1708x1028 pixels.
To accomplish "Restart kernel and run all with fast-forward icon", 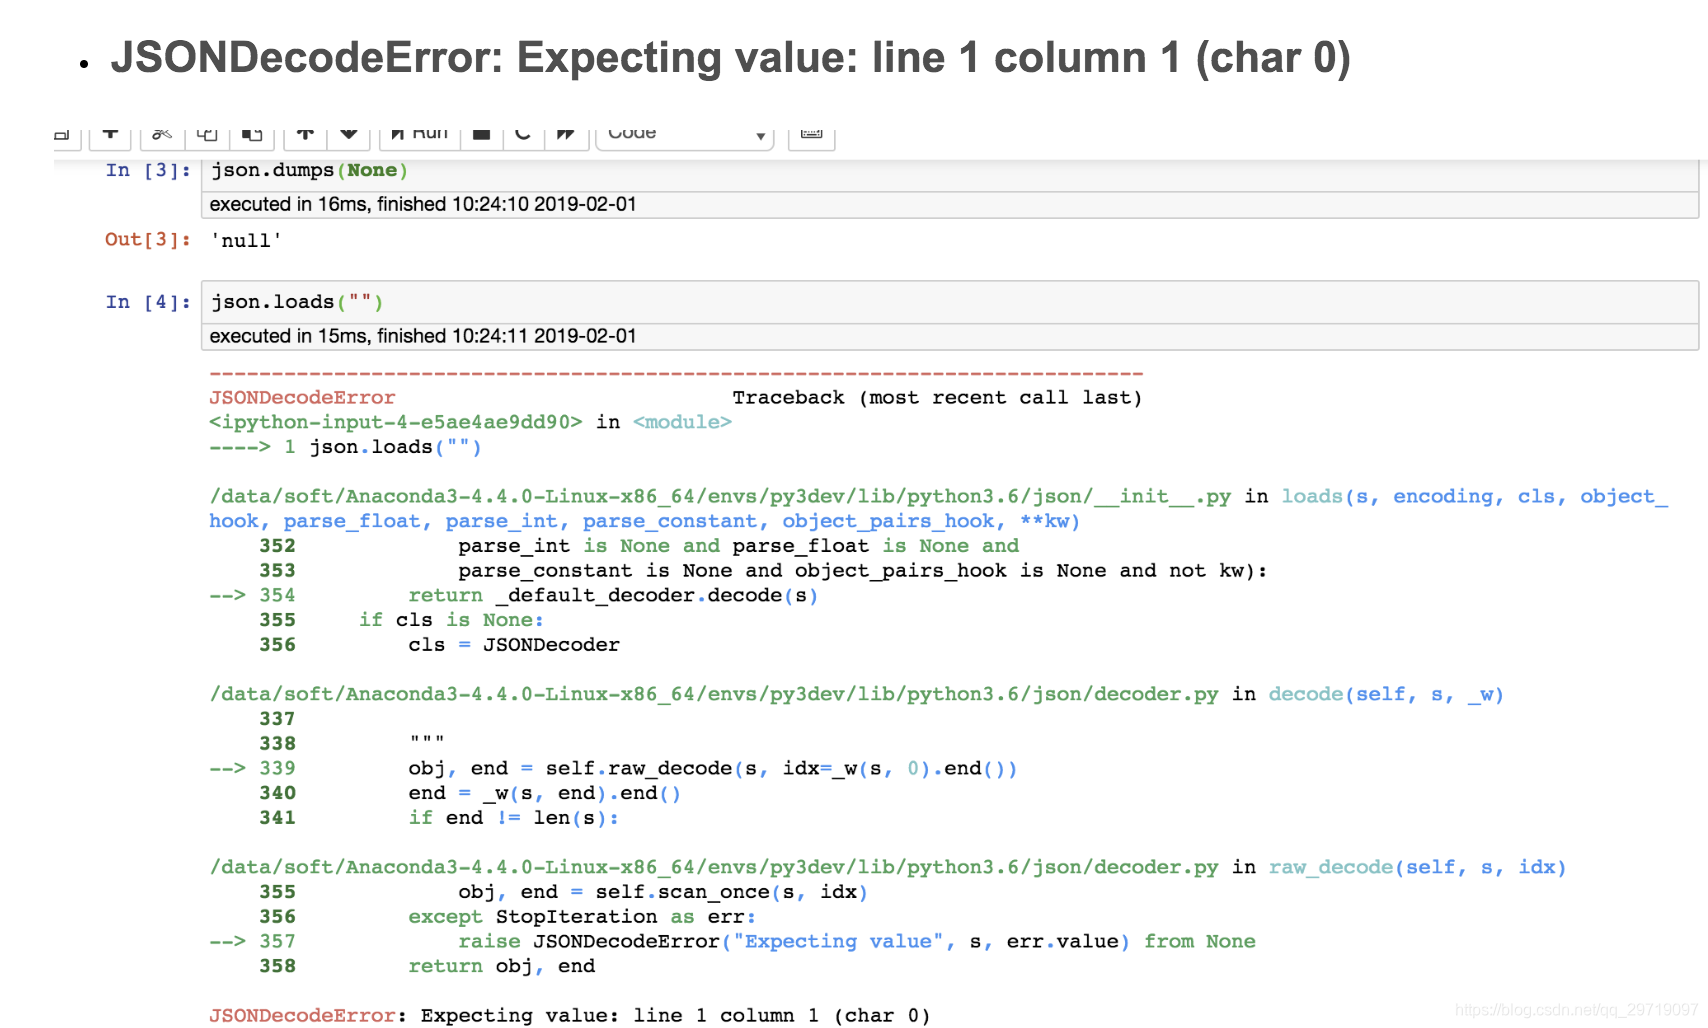I will click(567, 135).
